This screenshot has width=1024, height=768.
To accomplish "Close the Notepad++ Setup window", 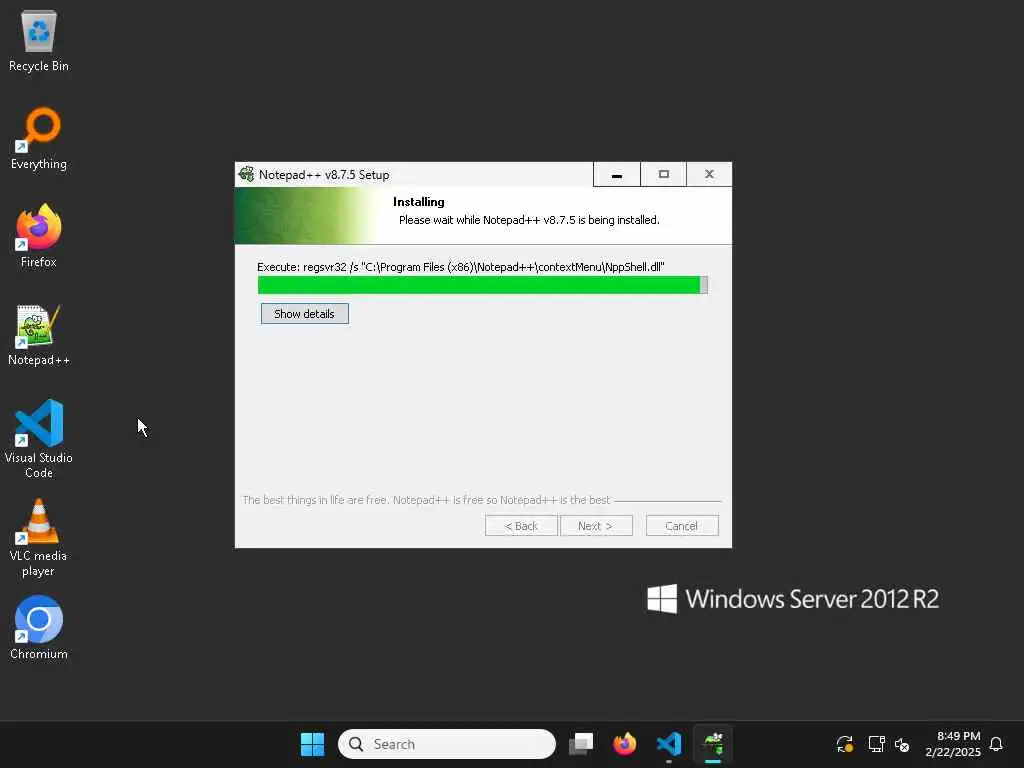I will (709, 174).
